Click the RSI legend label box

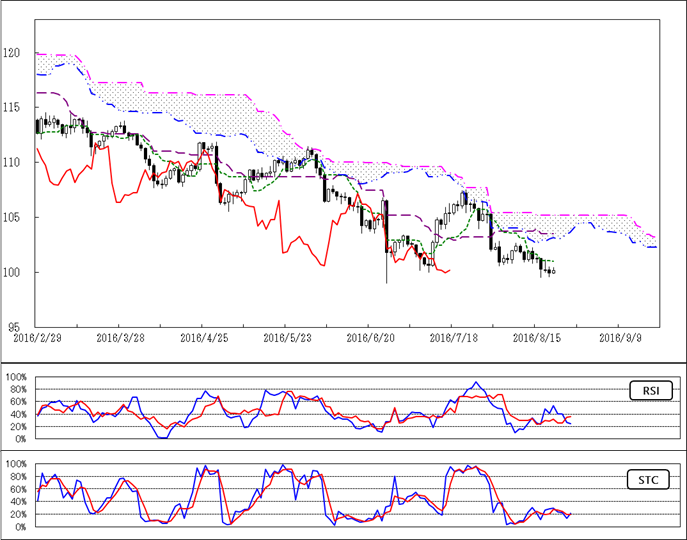coord(649,390)
